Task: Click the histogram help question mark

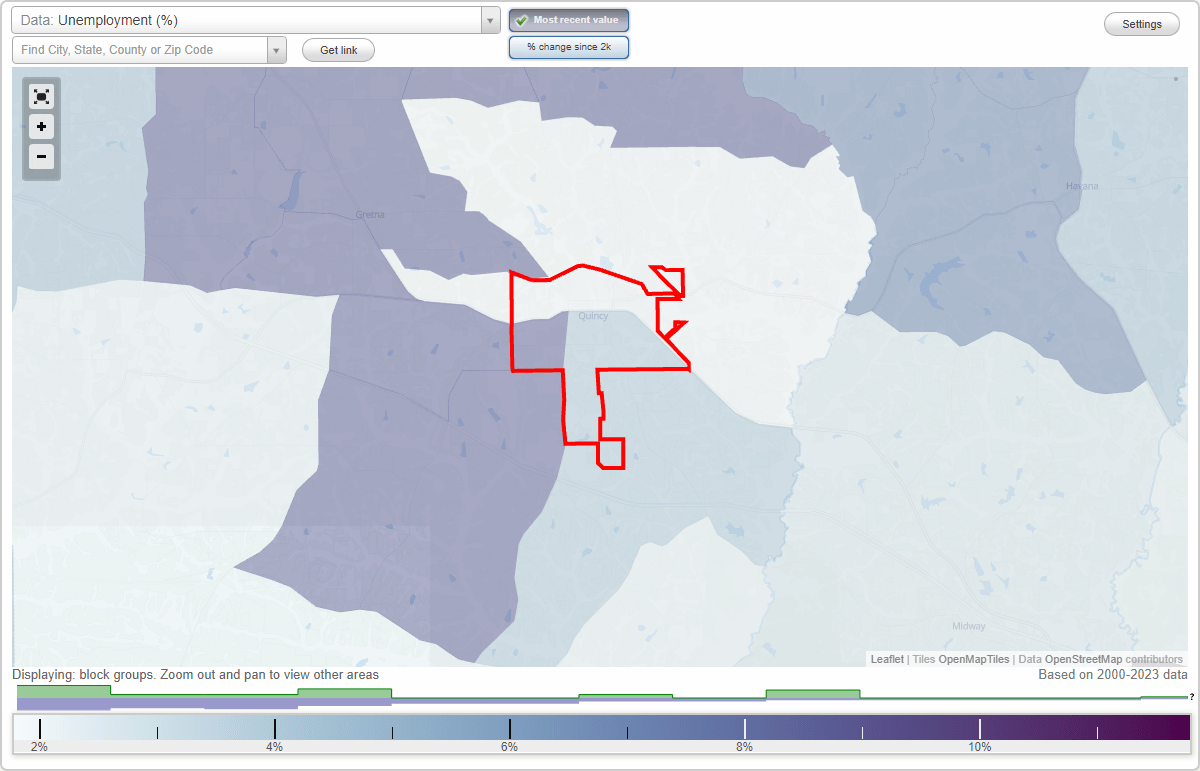Action: point(1191,697)
